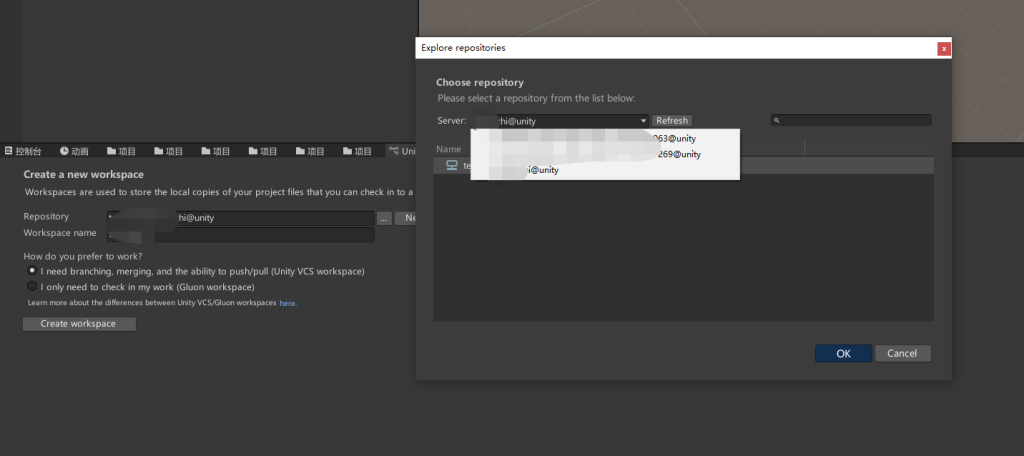This screenshot has width=1024, height=456.
Task: Click the 控制台 console icon
Action: tap(9, 151)
